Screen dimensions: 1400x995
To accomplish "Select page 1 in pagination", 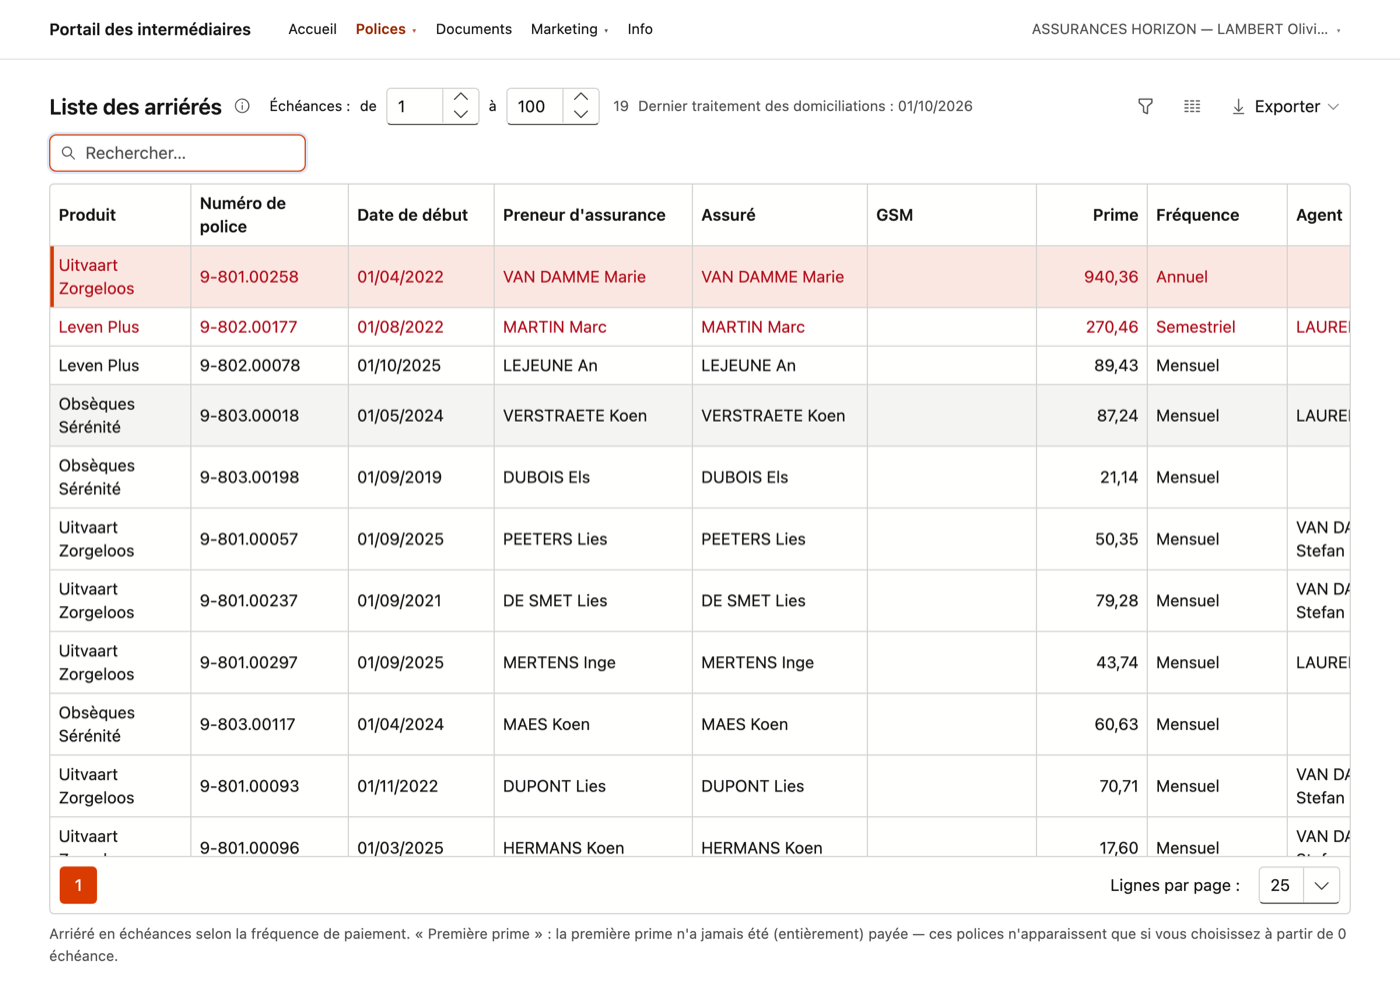I will tap(78, 885).
